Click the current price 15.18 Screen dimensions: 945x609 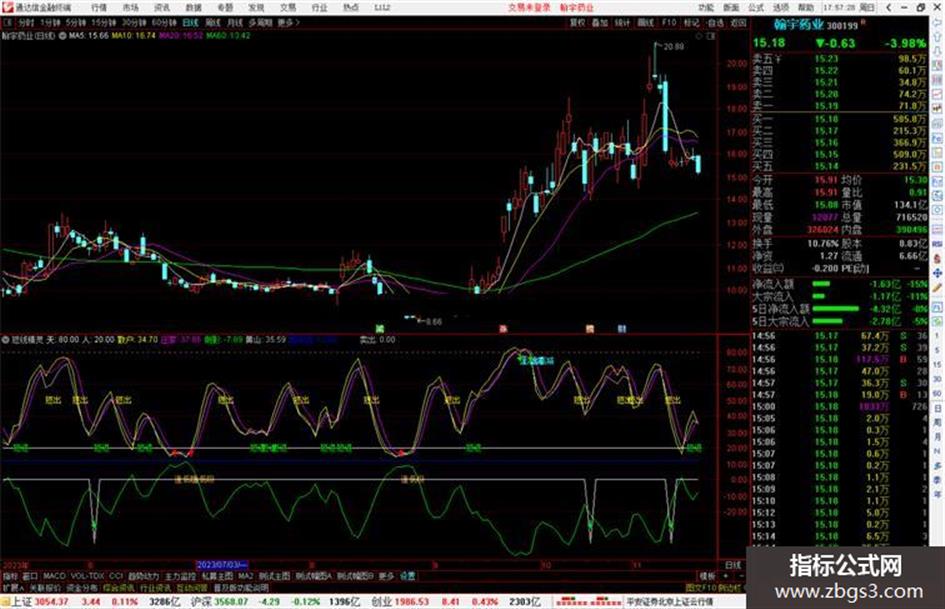769,43
